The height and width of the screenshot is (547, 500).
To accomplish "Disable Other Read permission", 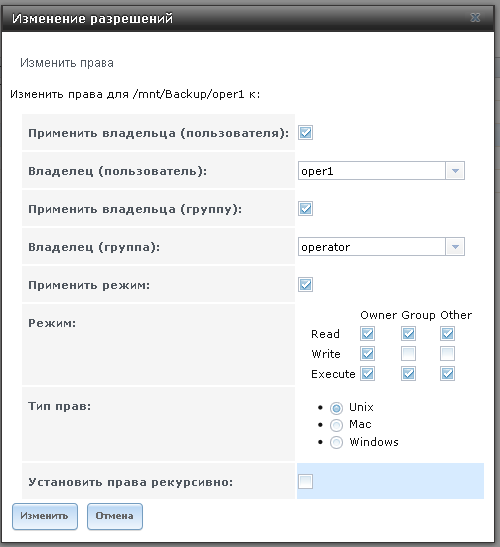I will pyautogui.click(x=447, y=334).
